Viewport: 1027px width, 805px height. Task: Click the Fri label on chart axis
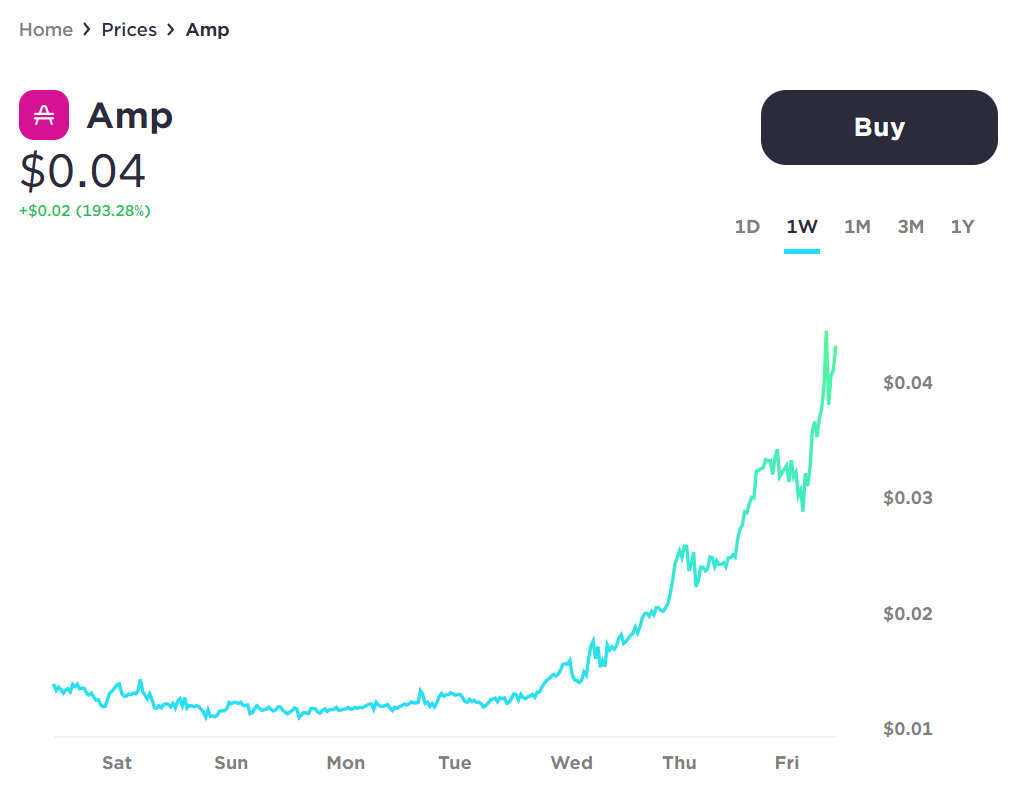[787, 762]
